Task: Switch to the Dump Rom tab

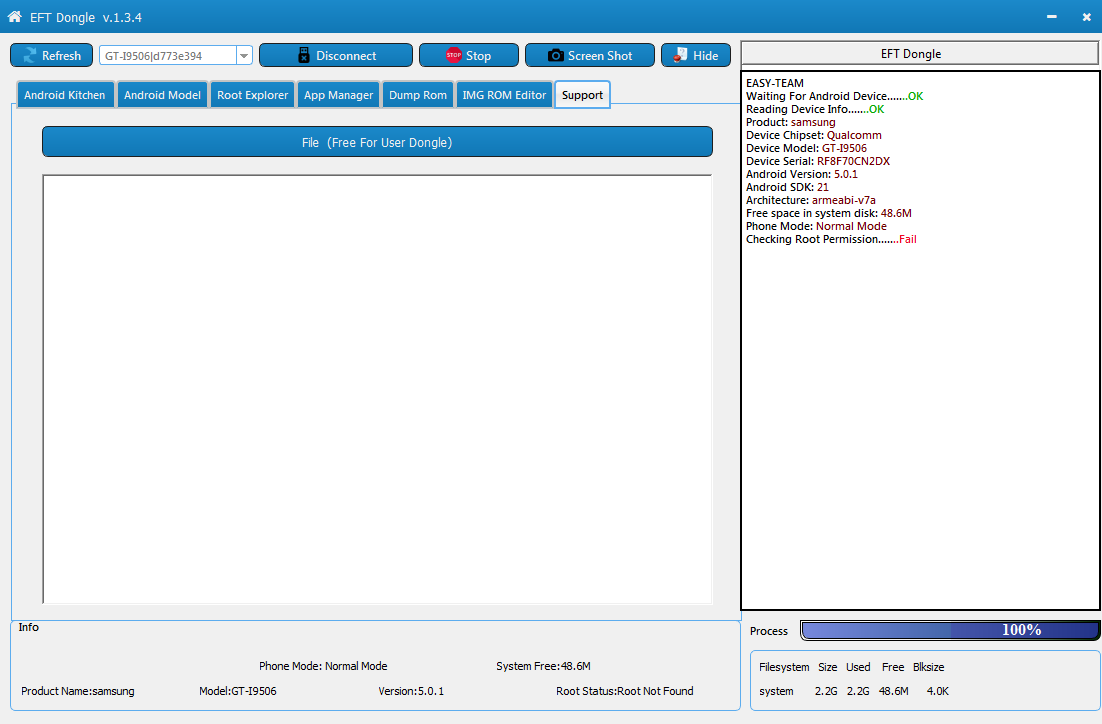Action: (x=417, y=95)
